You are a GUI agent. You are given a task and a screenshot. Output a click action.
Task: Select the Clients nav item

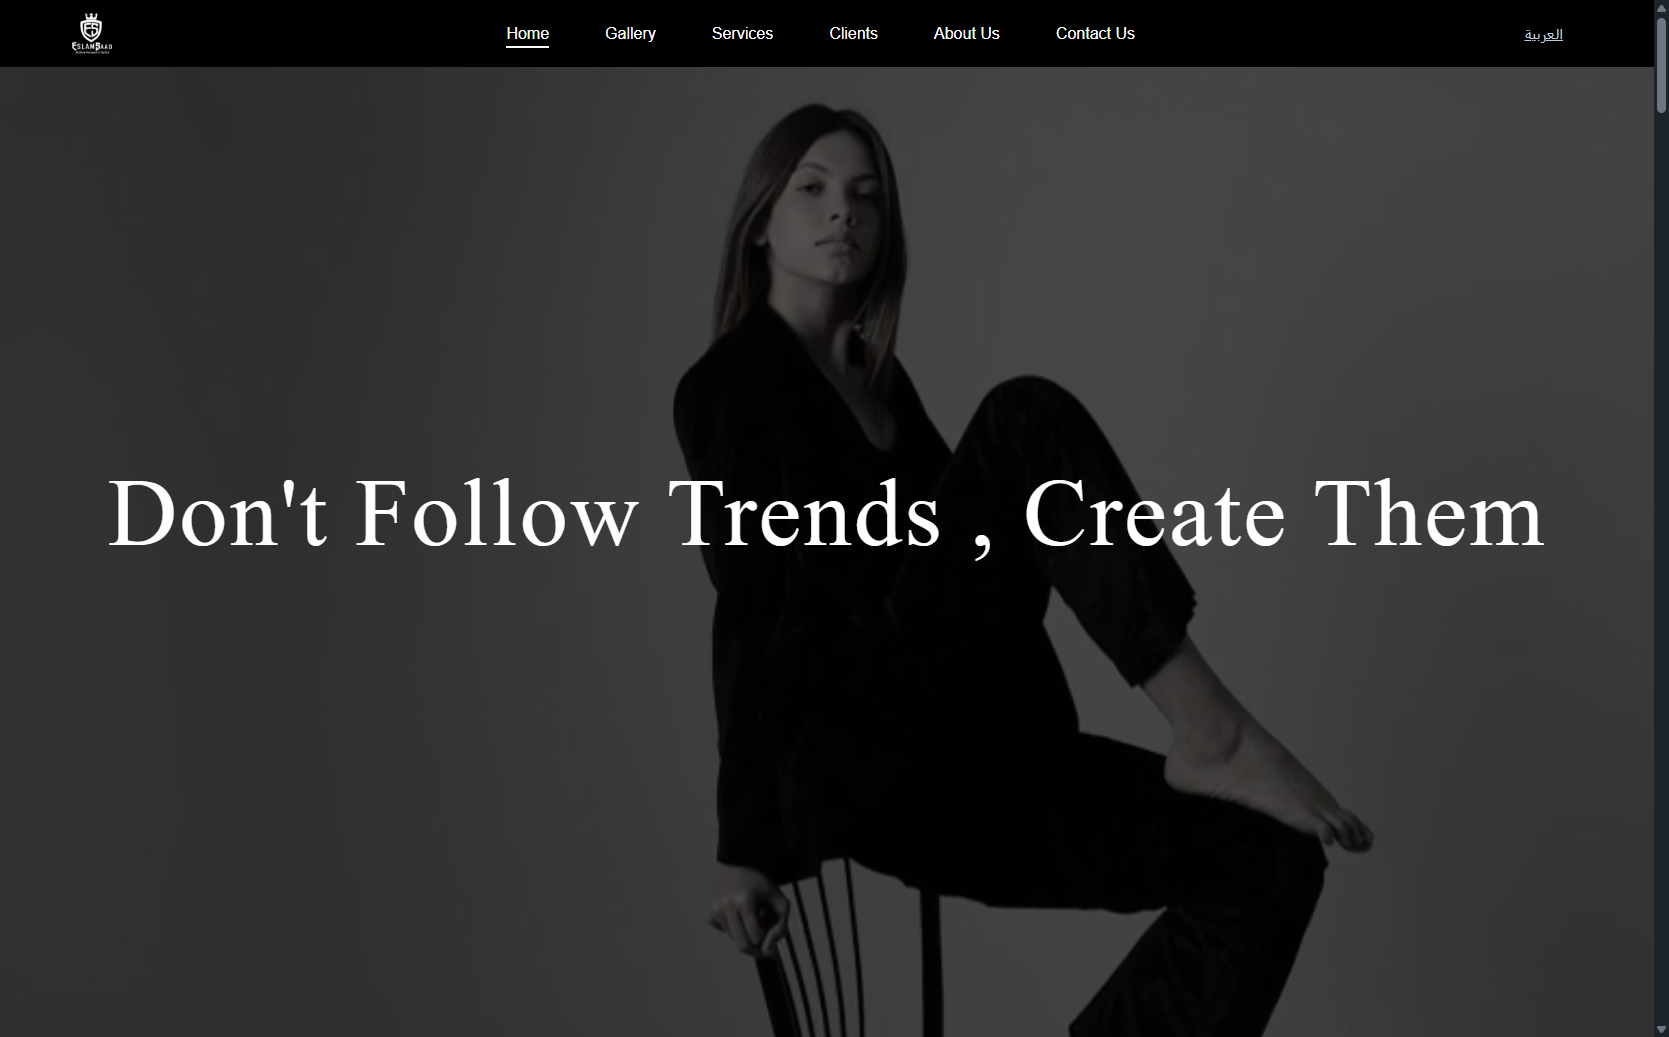pos(853,33)
